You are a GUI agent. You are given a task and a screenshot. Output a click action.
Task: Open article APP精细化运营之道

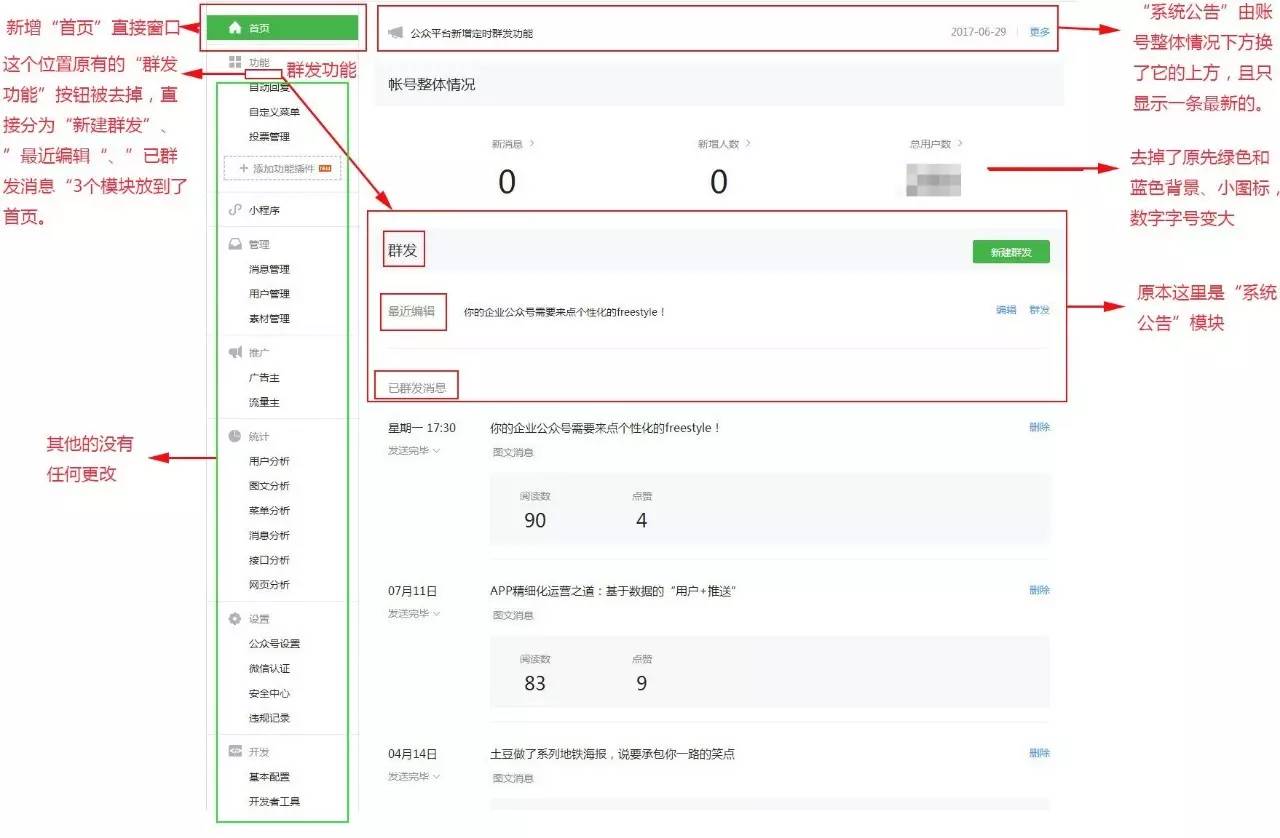click(x=613, y=591)
